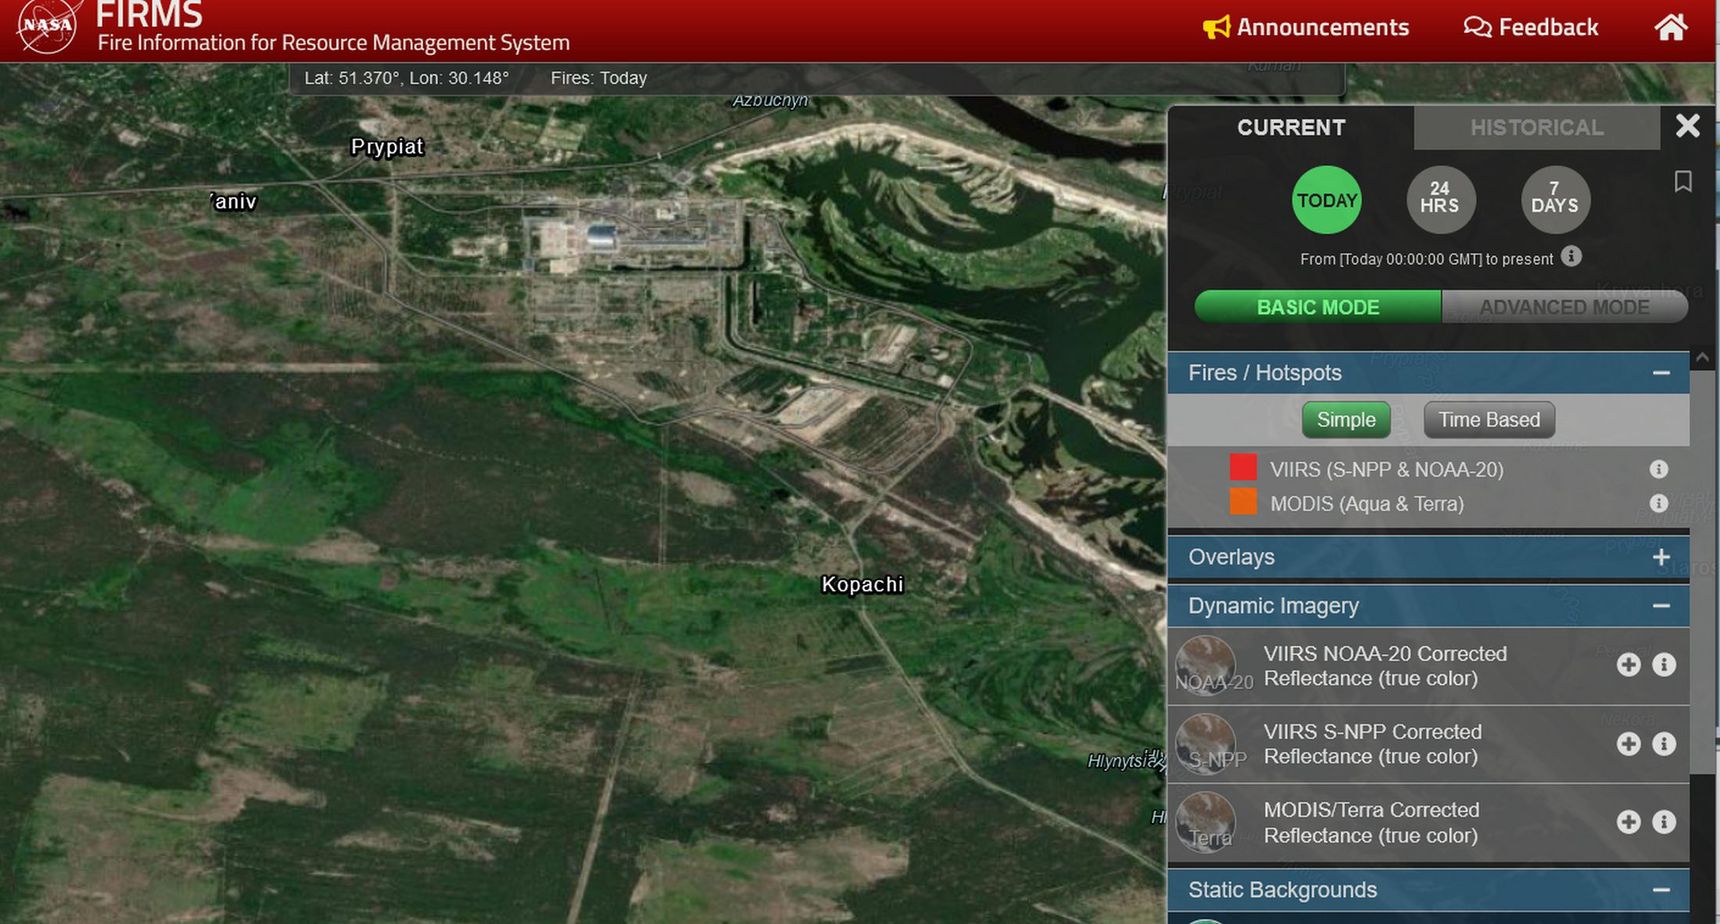Open info for the Today time range

pyautogui.click(x=1571, y=257)
